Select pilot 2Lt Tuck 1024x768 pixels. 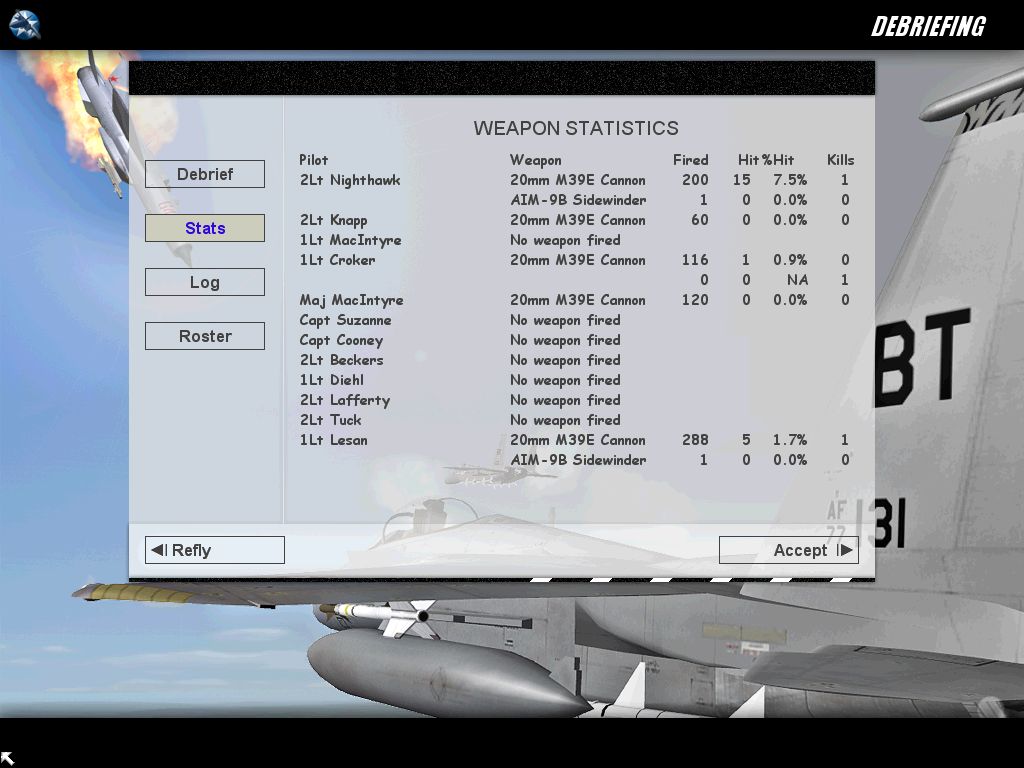[x=330, y=420]
